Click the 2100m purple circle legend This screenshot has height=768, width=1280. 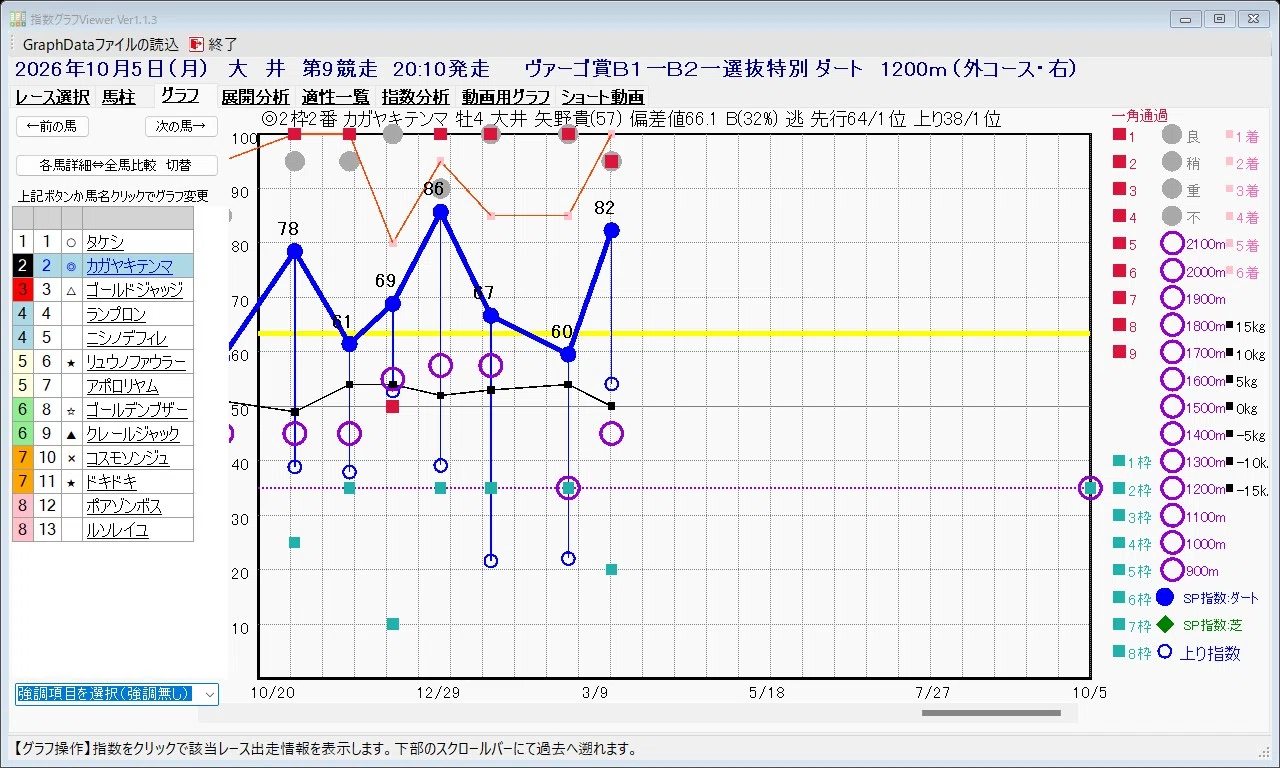point(1172,244)
